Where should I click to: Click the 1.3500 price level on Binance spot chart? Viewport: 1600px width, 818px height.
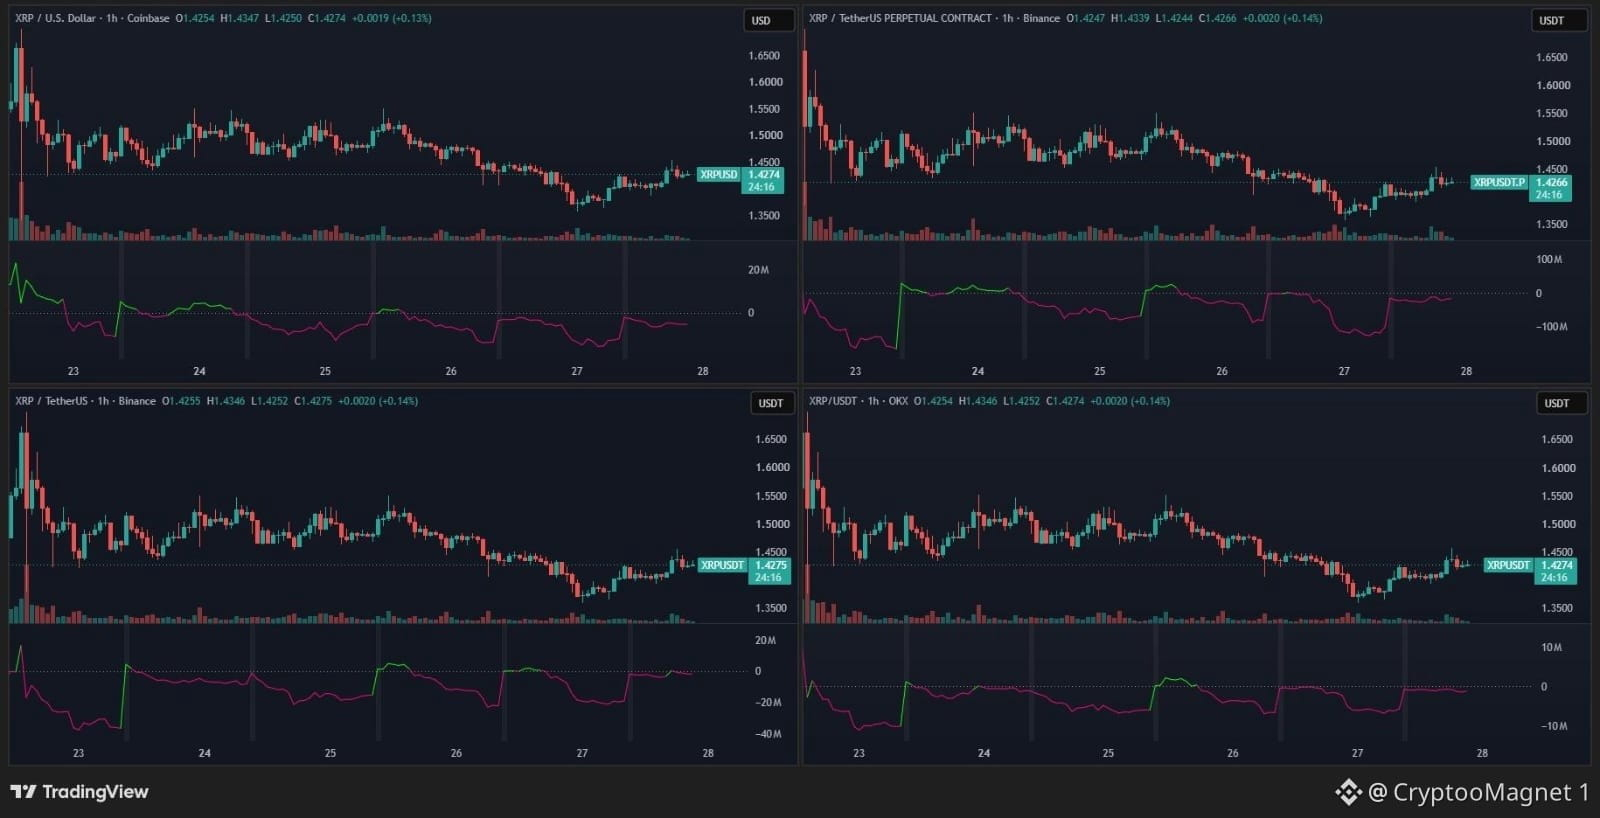772,608
